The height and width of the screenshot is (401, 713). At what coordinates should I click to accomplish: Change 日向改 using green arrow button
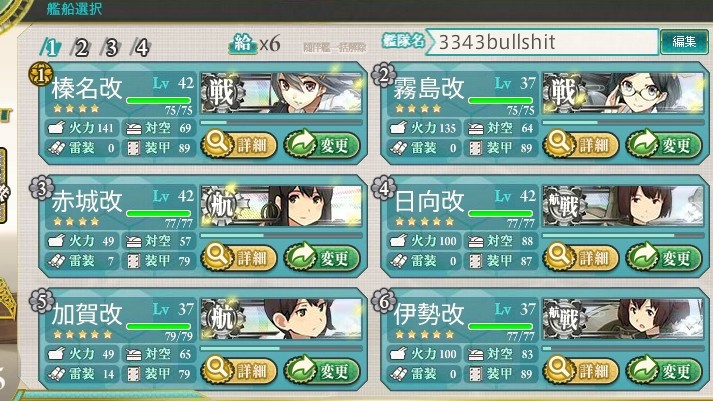tap(664, 258)
